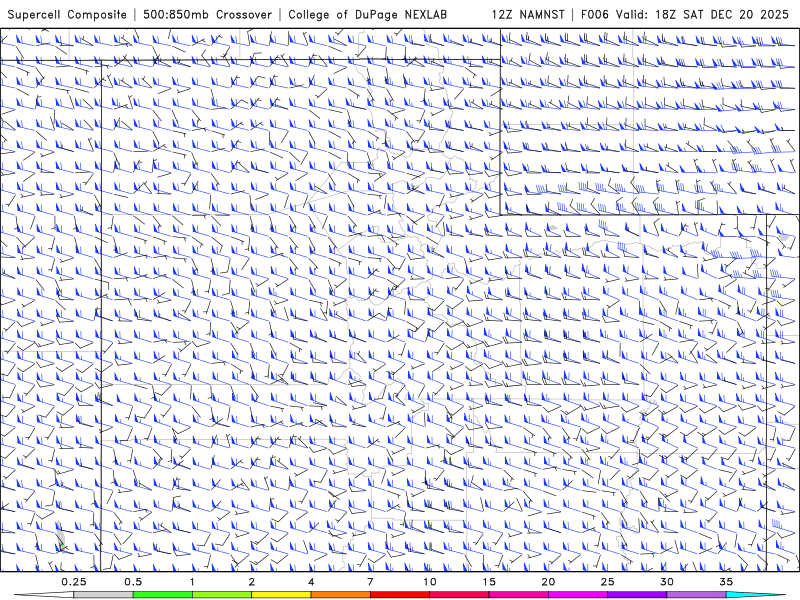800x600 pixels.
Task: Click the yellow 2–4 legend segment
Action: tap(281, 595)
